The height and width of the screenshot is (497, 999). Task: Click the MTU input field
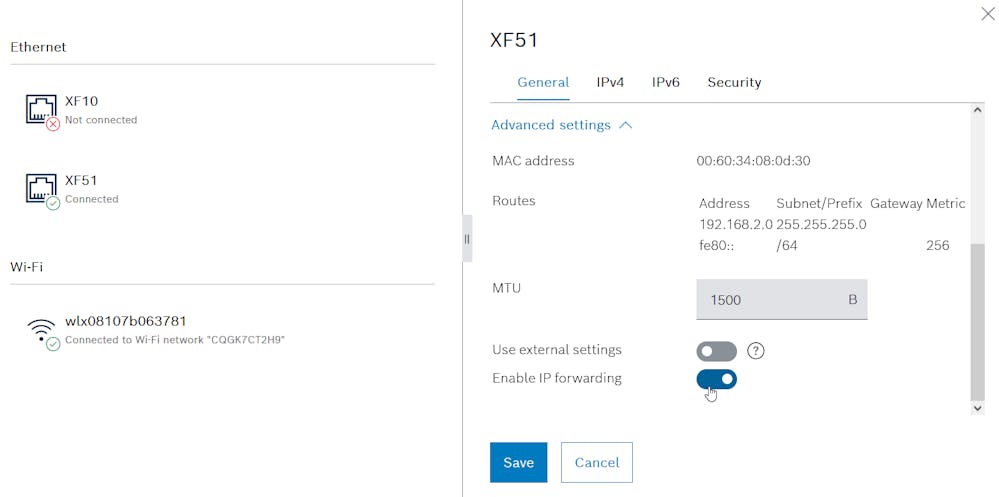pyautogui.click(x=782, y=299)
